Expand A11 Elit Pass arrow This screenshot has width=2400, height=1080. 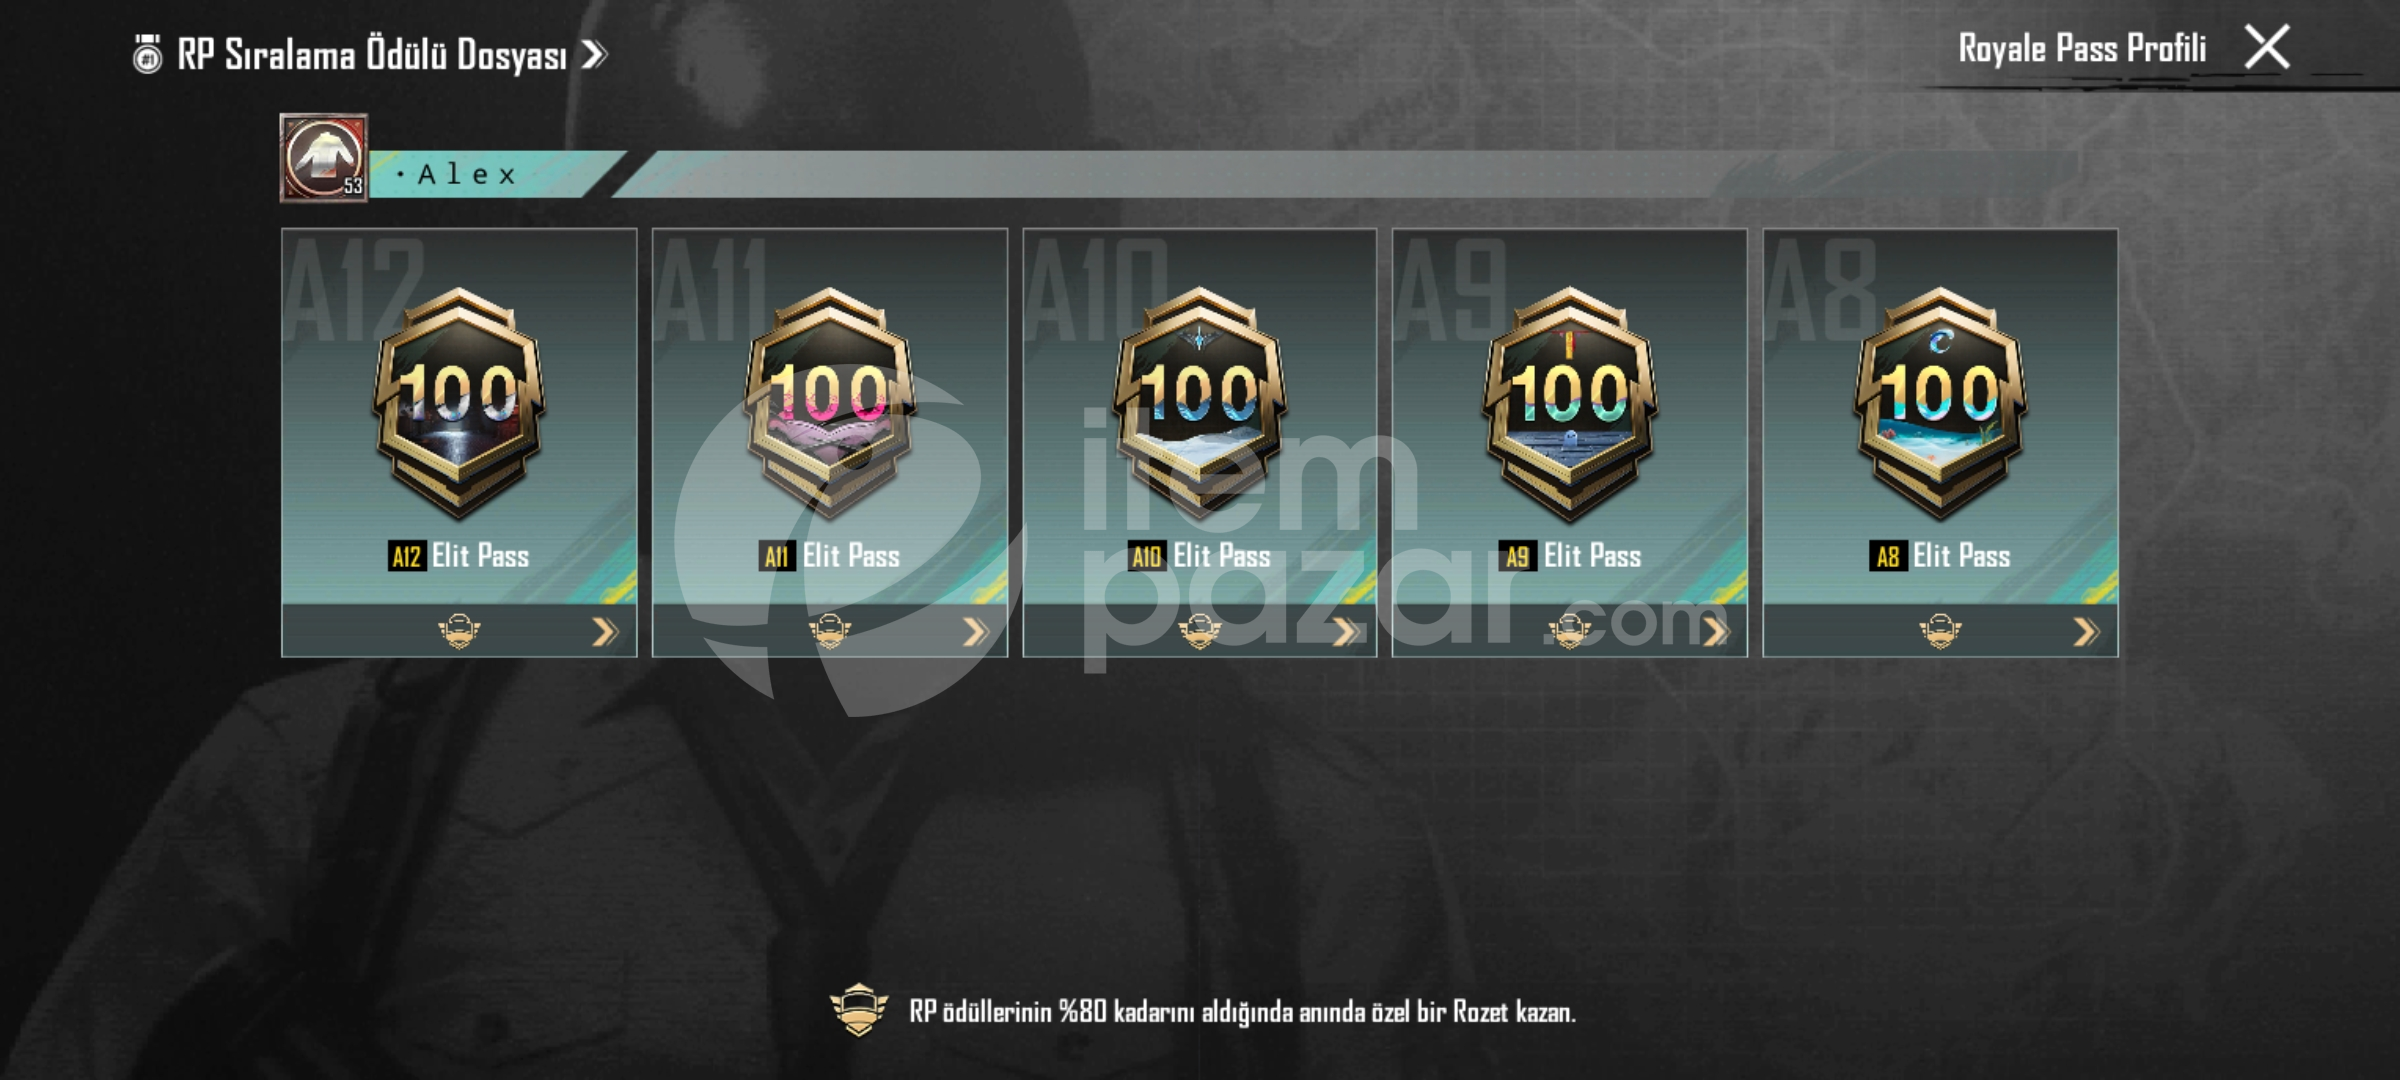(x=975, y=632)
